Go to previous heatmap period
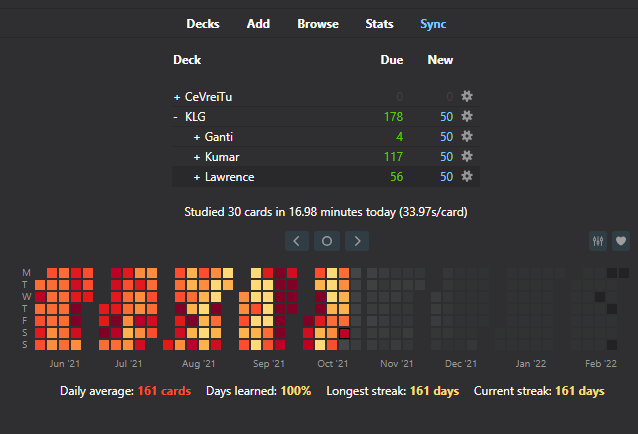 click(297, 240)
